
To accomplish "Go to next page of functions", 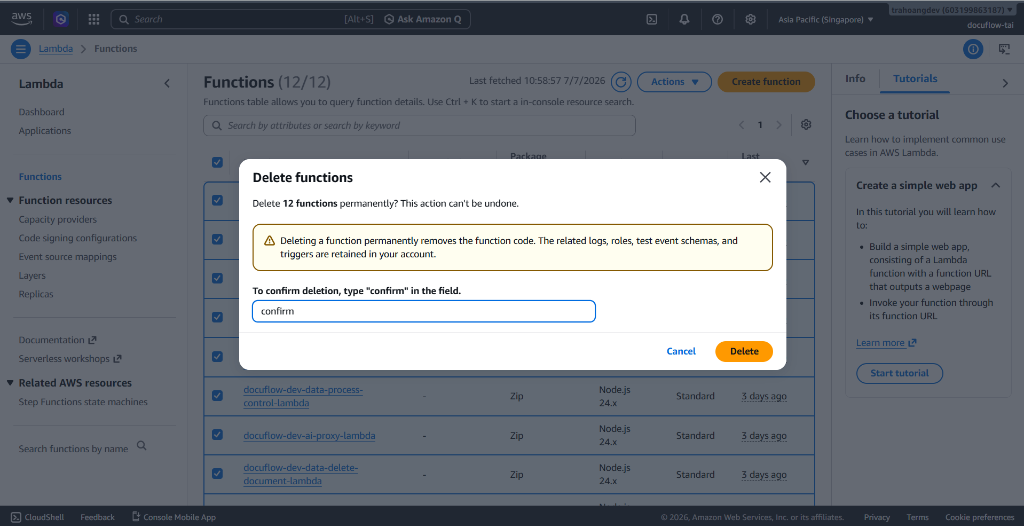I will point(778,125).
